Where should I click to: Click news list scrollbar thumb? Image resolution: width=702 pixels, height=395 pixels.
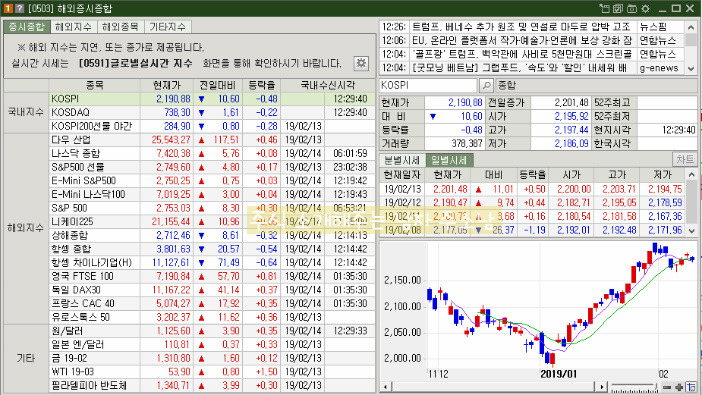[691, 41]
